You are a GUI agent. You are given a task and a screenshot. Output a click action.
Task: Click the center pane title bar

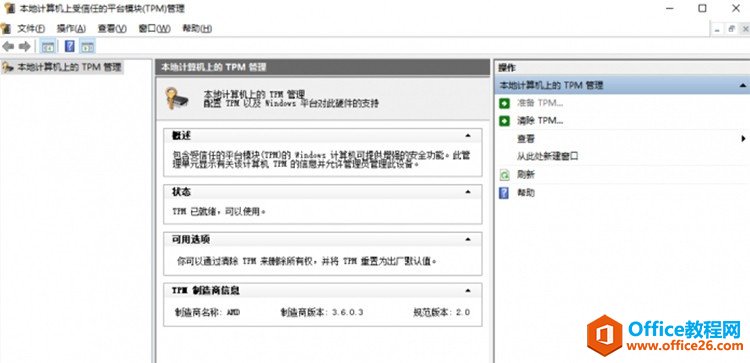click(x=323, y=67)
